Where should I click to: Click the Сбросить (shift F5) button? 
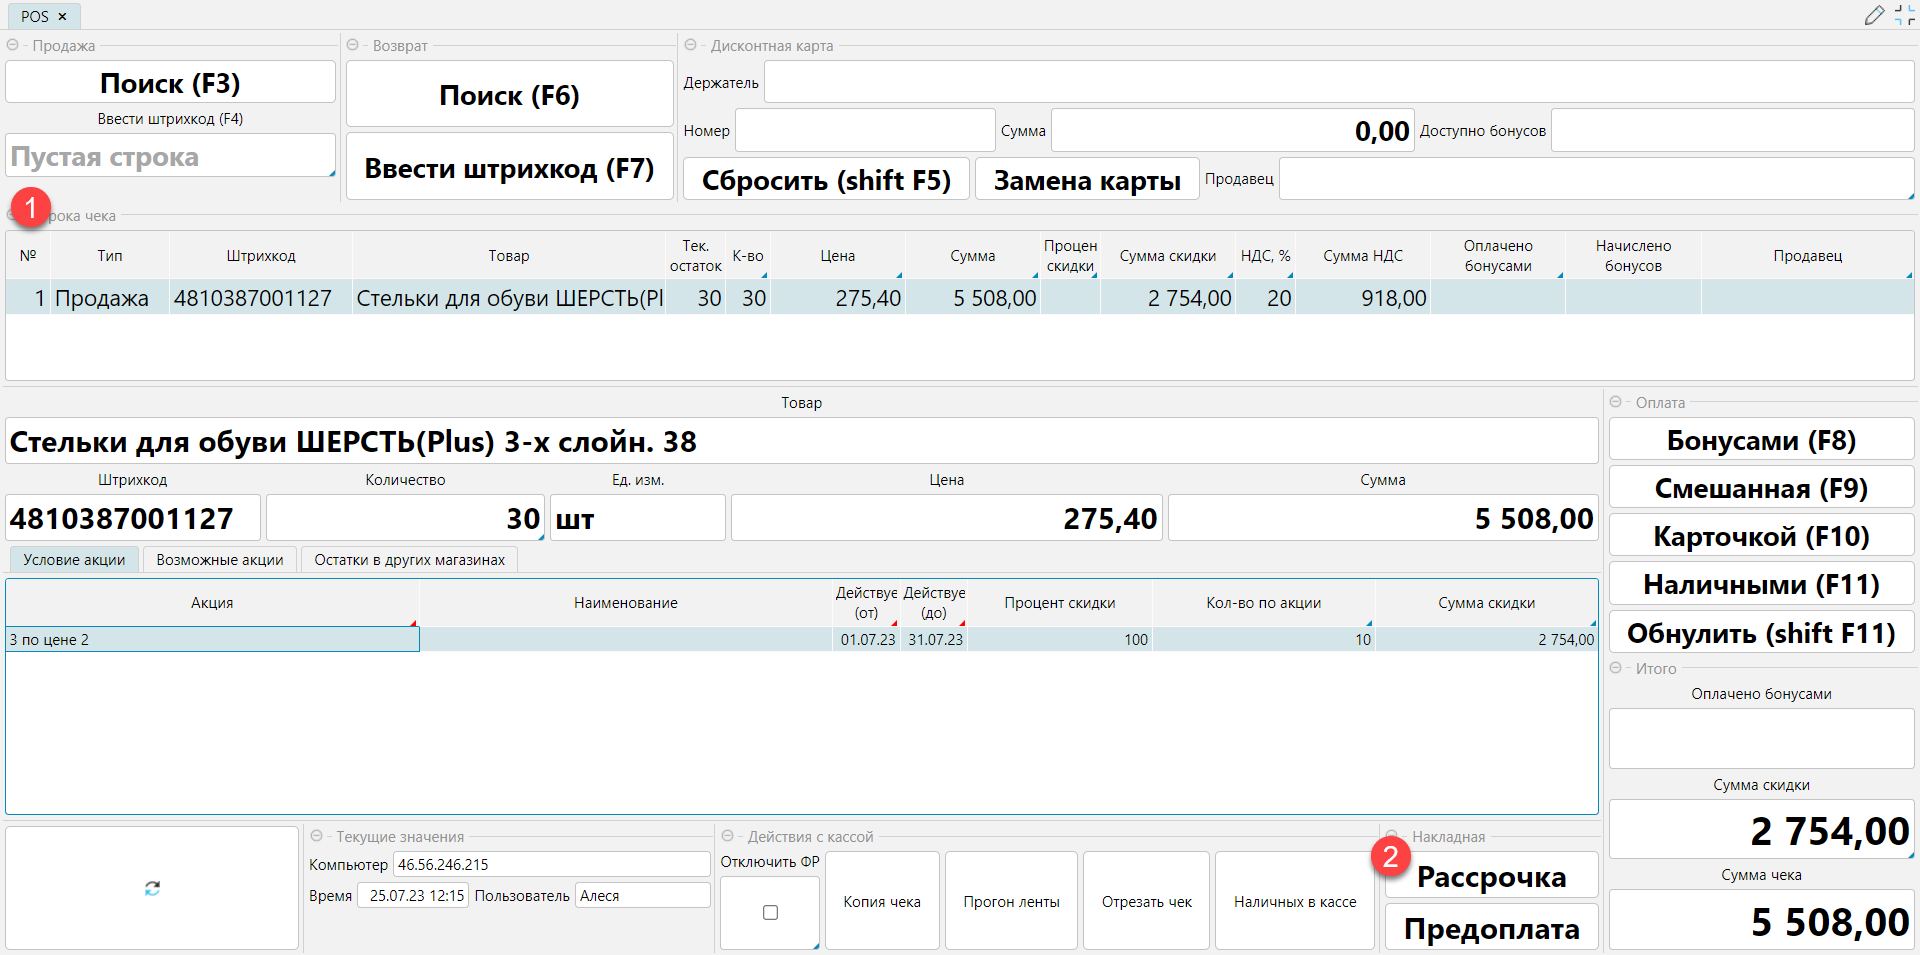point(826,180)
